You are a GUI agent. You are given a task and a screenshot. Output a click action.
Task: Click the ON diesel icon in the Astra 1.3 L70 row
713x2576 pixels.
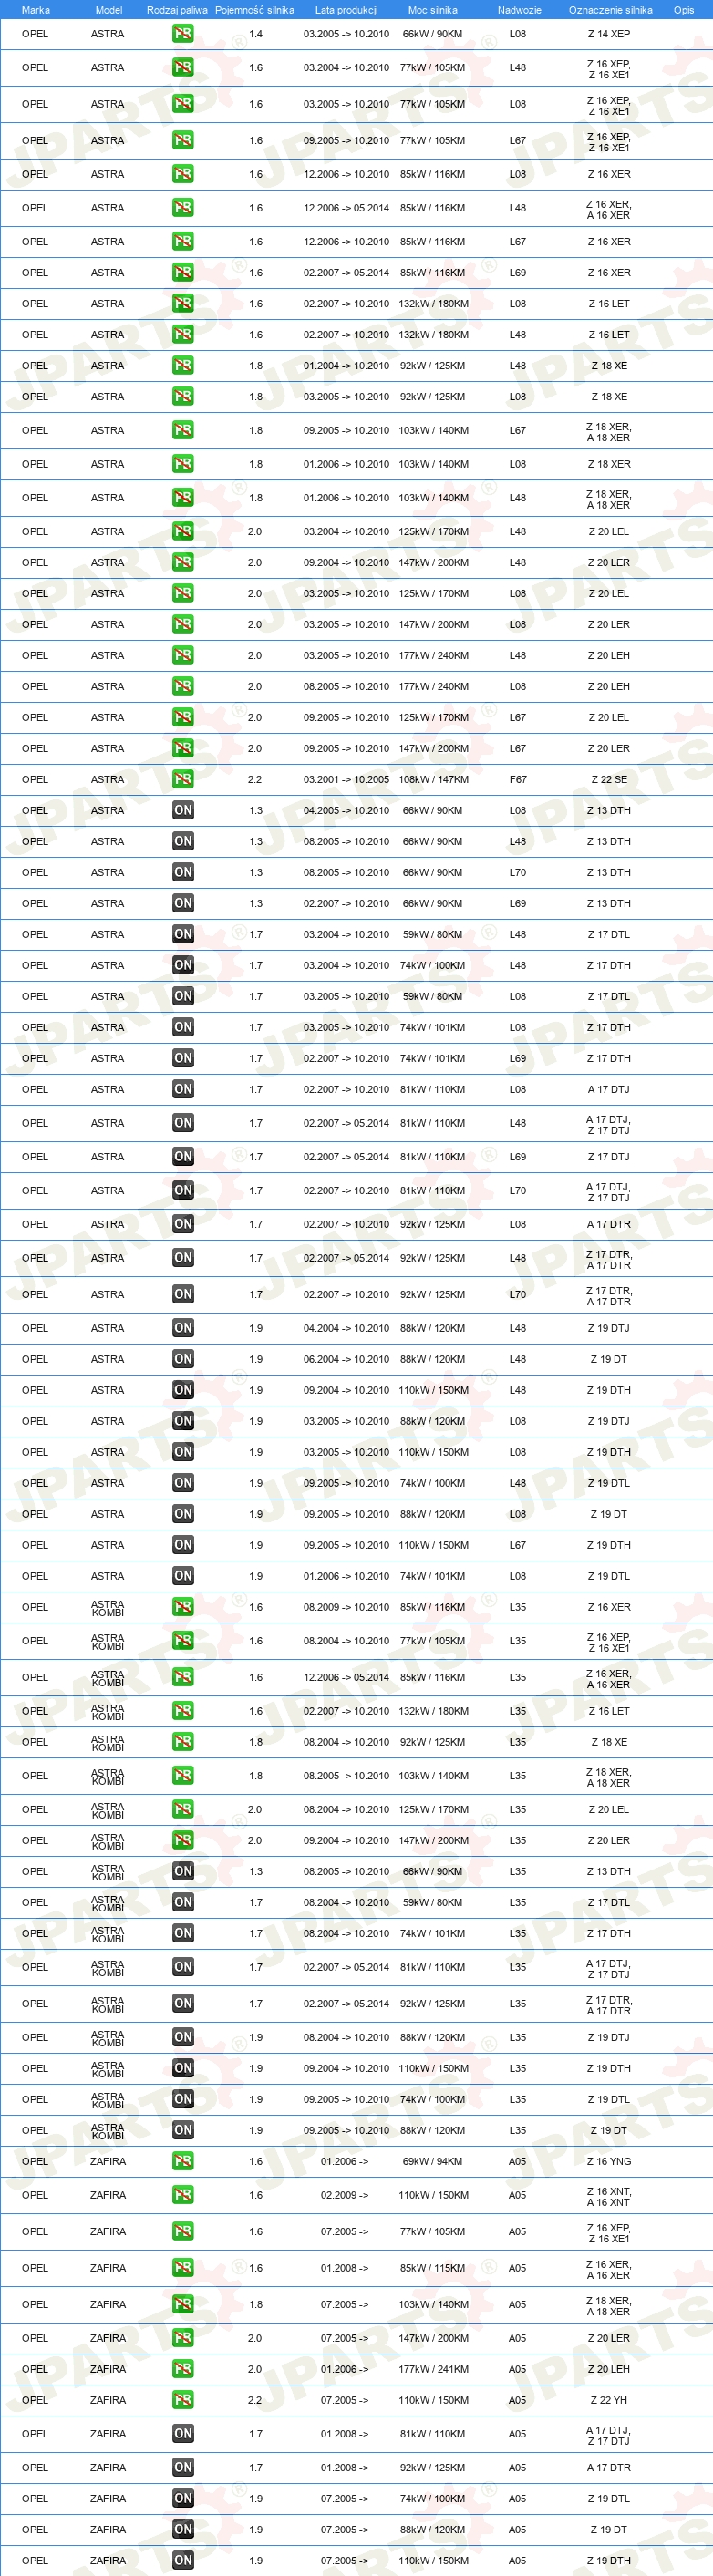183,872
